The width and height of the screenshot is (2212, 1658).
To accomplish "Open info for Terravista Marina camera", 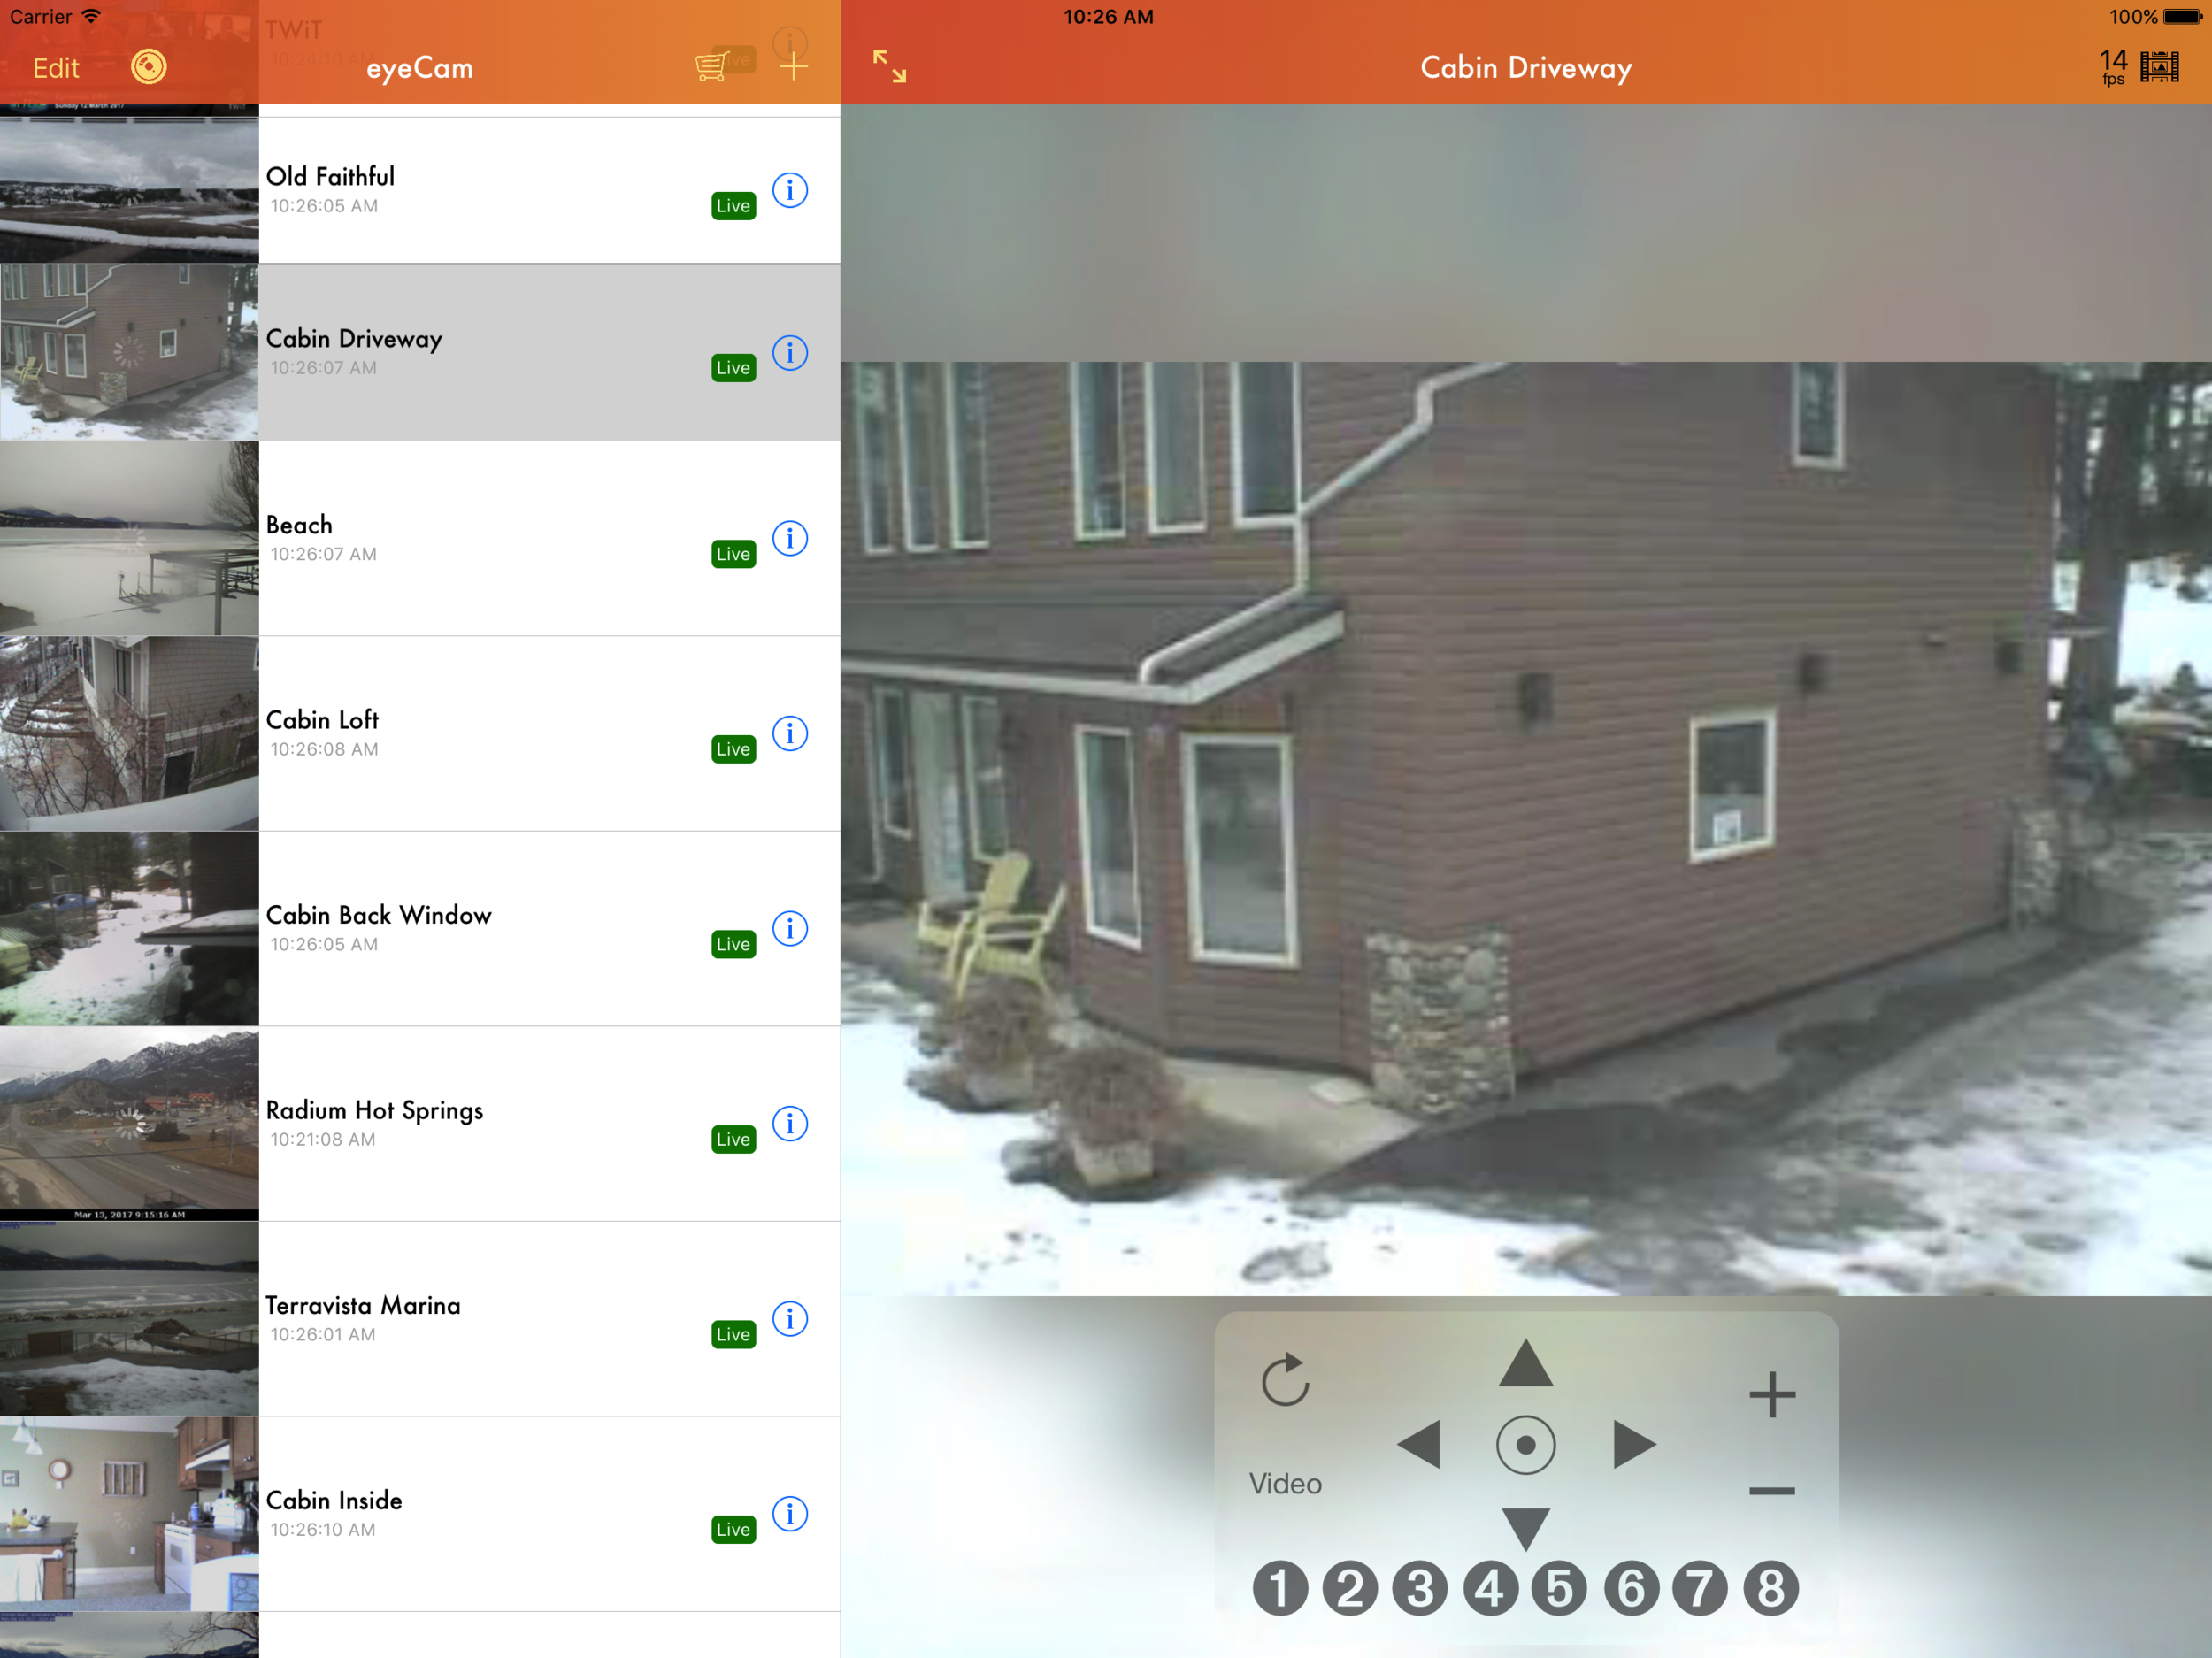I will coord(790,1318).
